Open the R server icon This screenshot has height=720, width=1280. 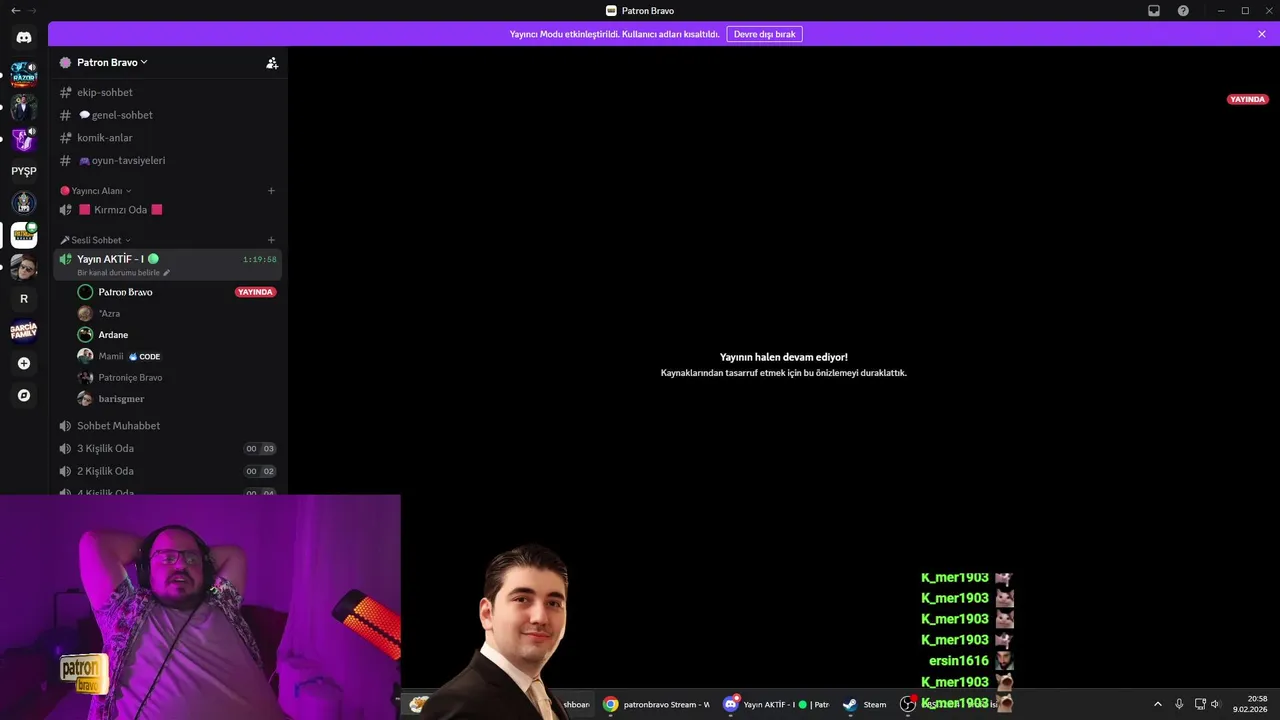click(x=24, y=299)
